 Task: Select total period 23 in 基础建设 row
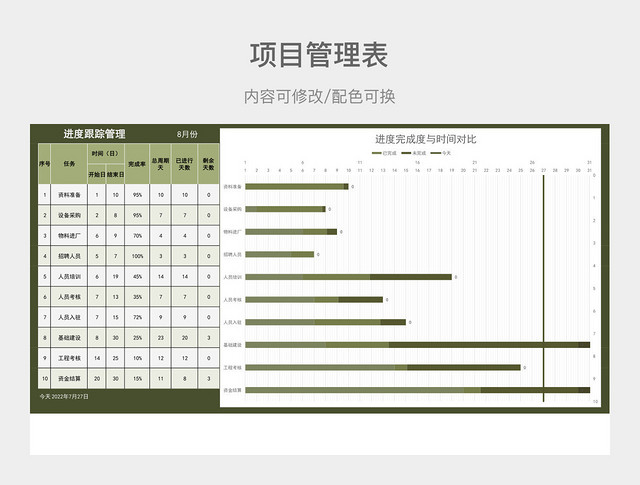click(160, 338)
